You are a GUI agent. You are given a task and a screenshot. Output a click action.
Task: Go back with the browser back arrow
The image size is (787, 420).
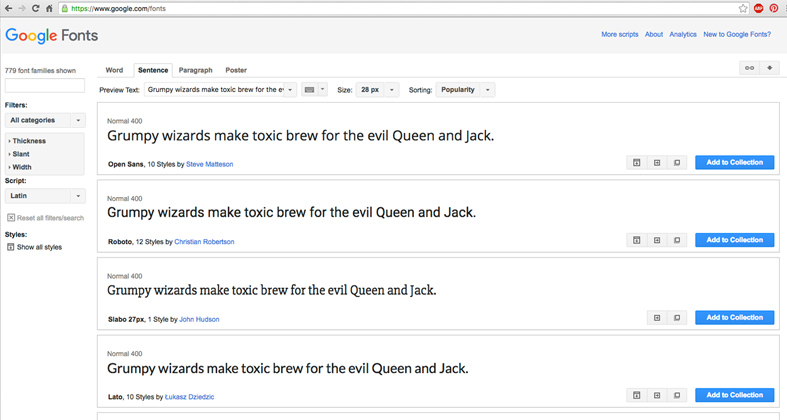click(x=9, y=9)
